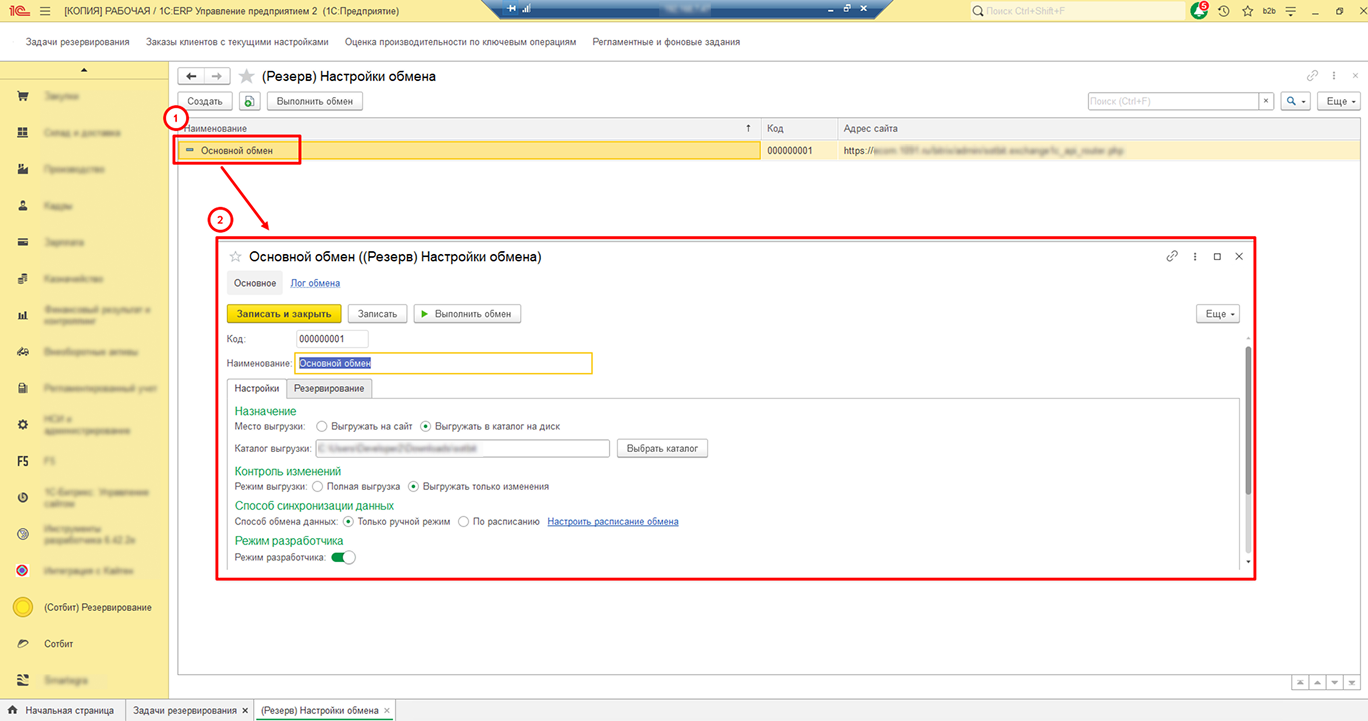Navigate back with the left arrow button

190,77
